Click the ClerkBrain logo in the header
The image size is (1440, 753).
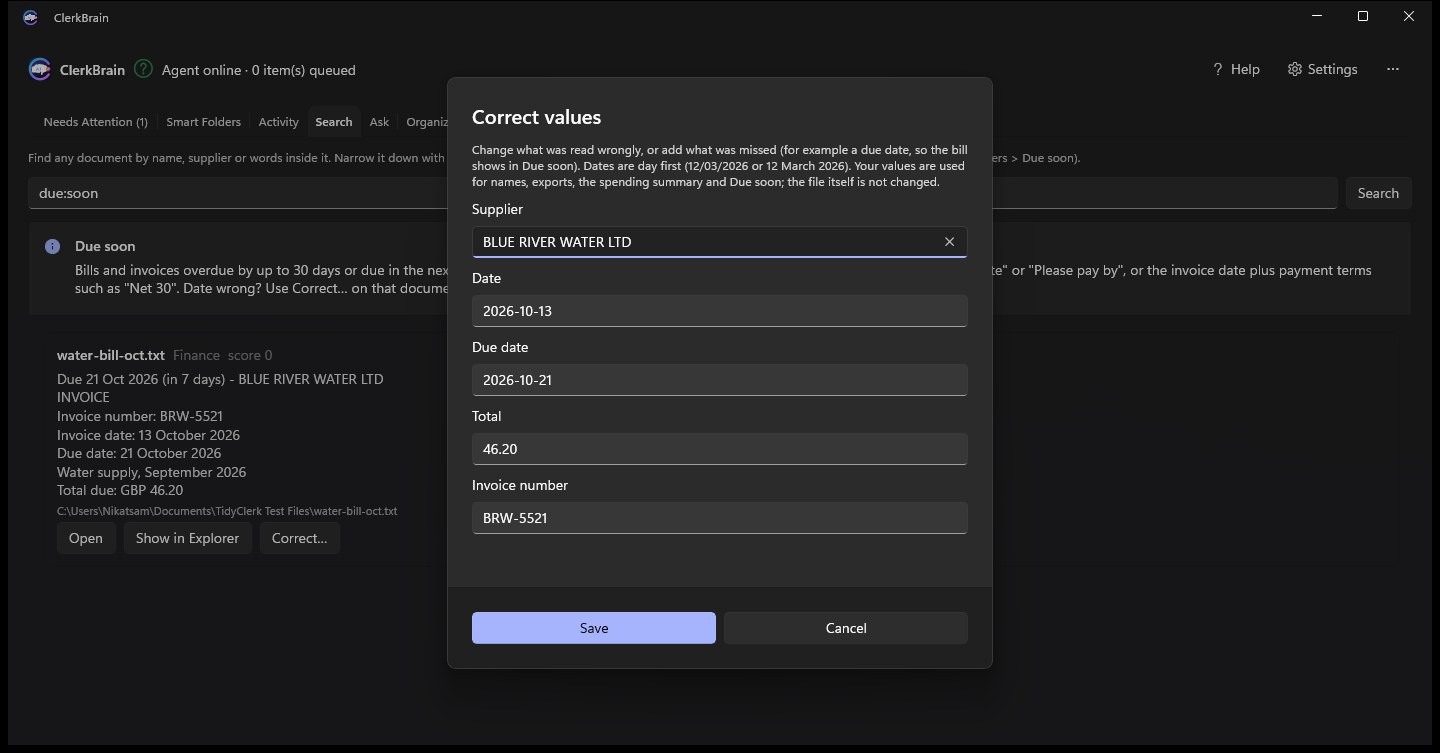(40, 70)
